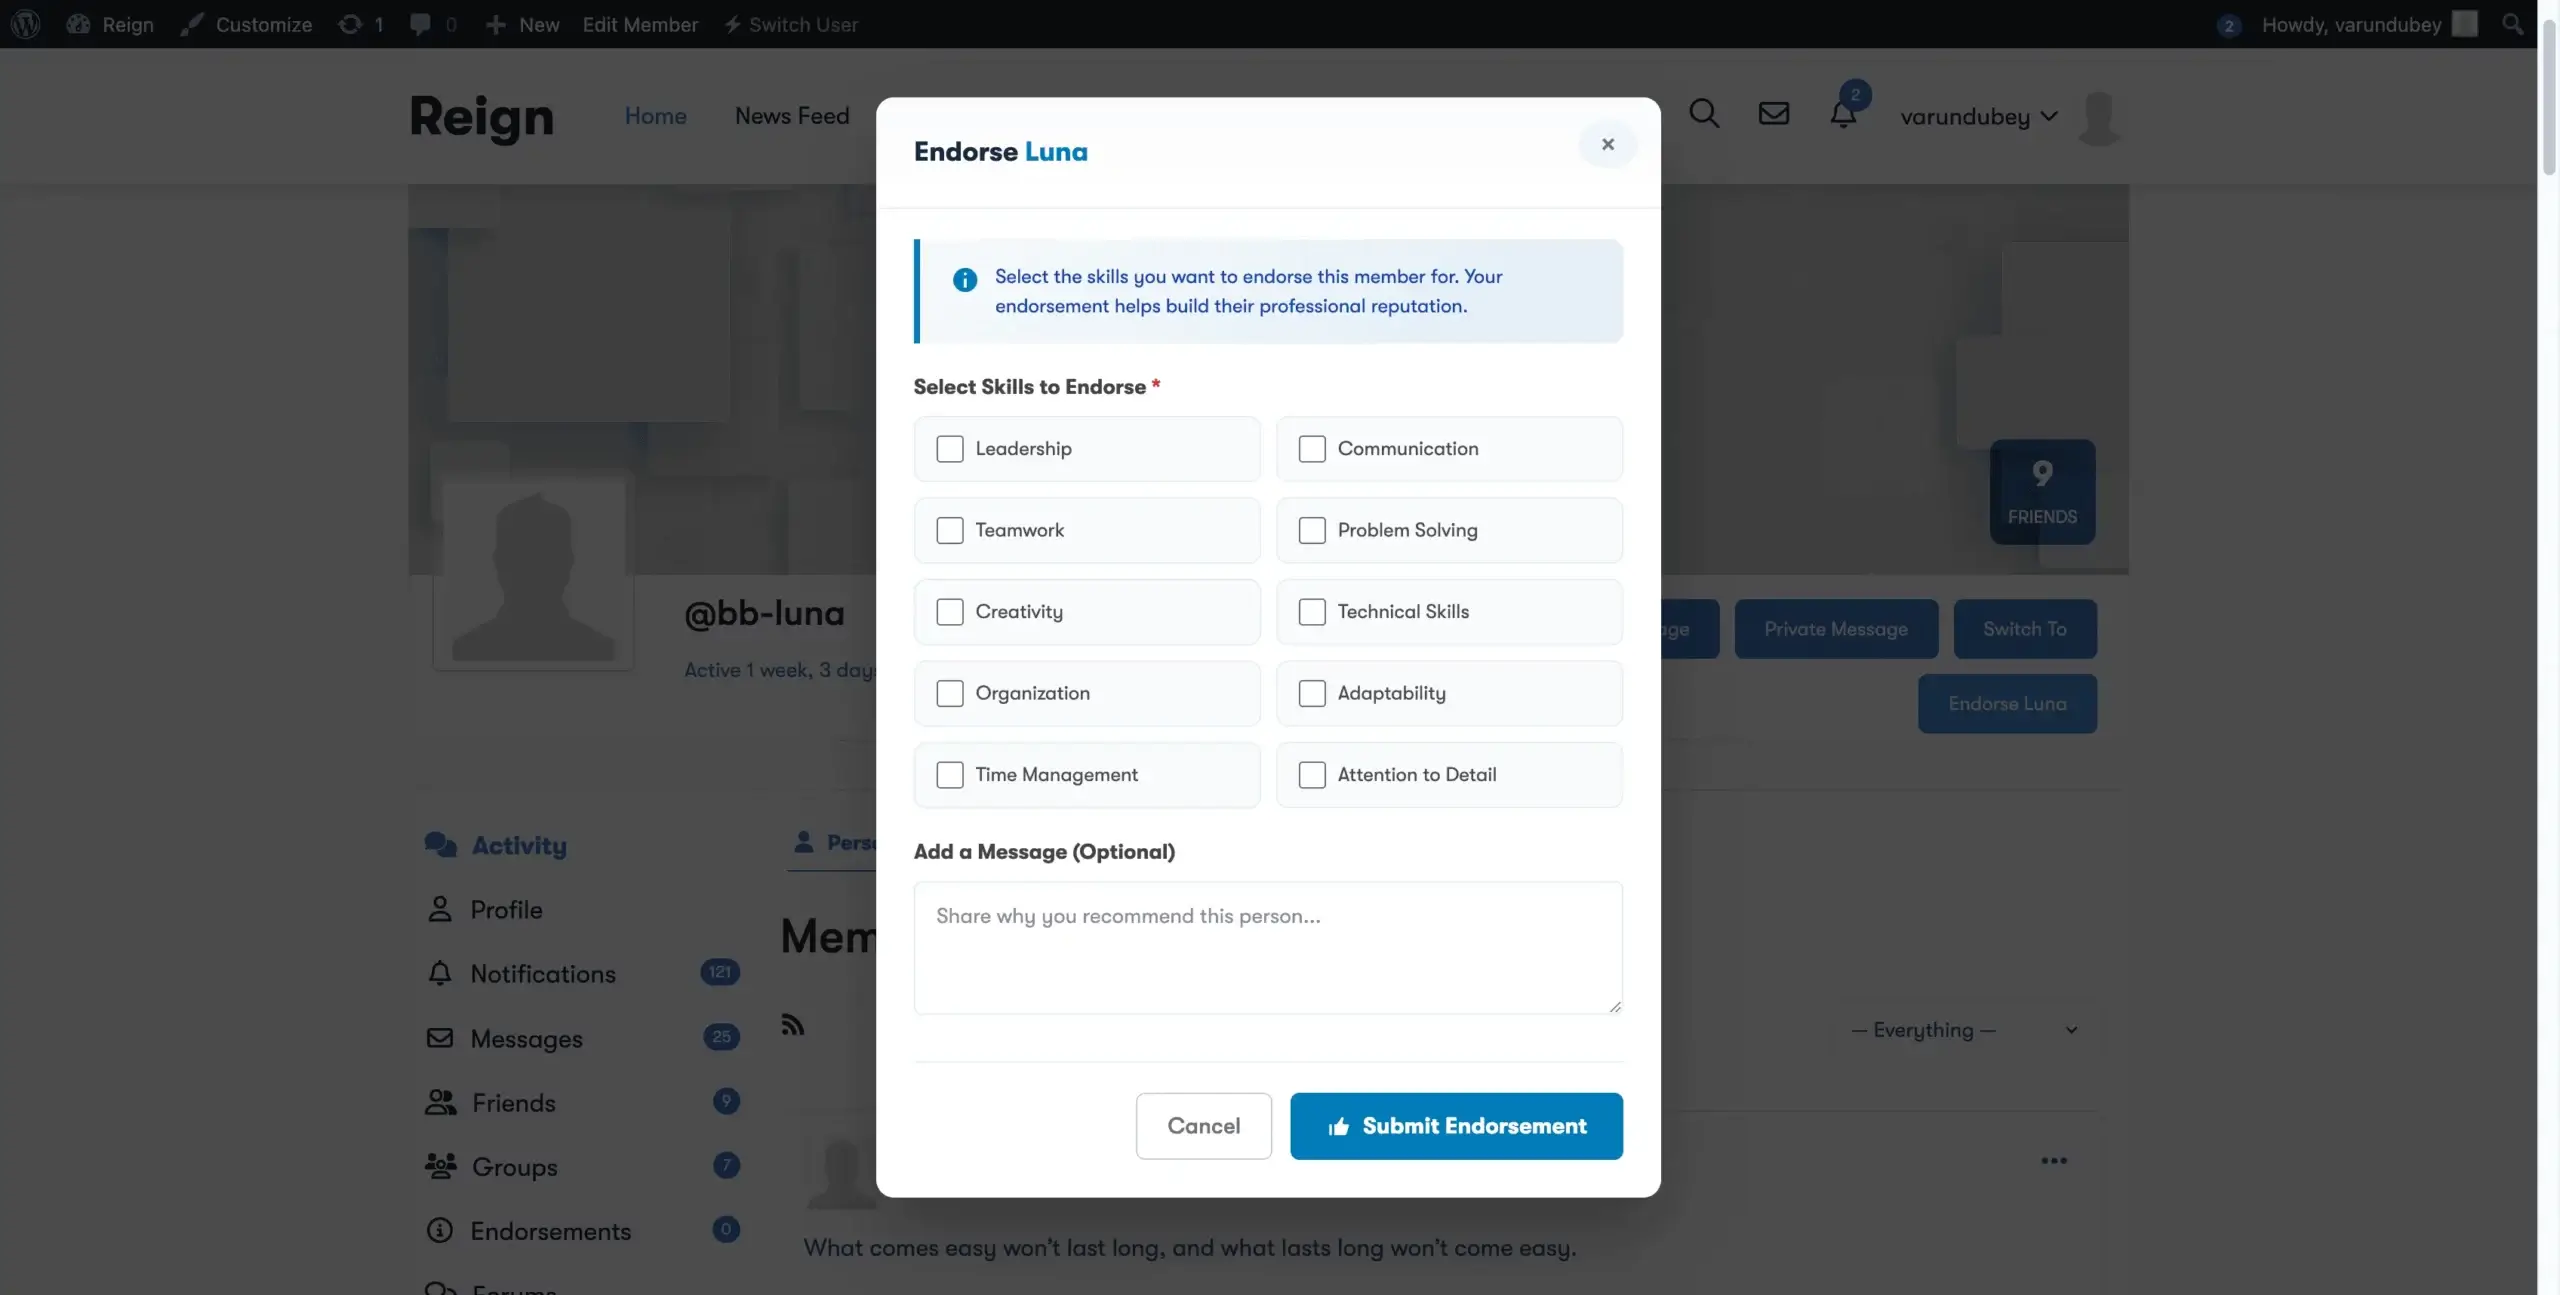Go to the Home nav link

click(x=655, y=116)
